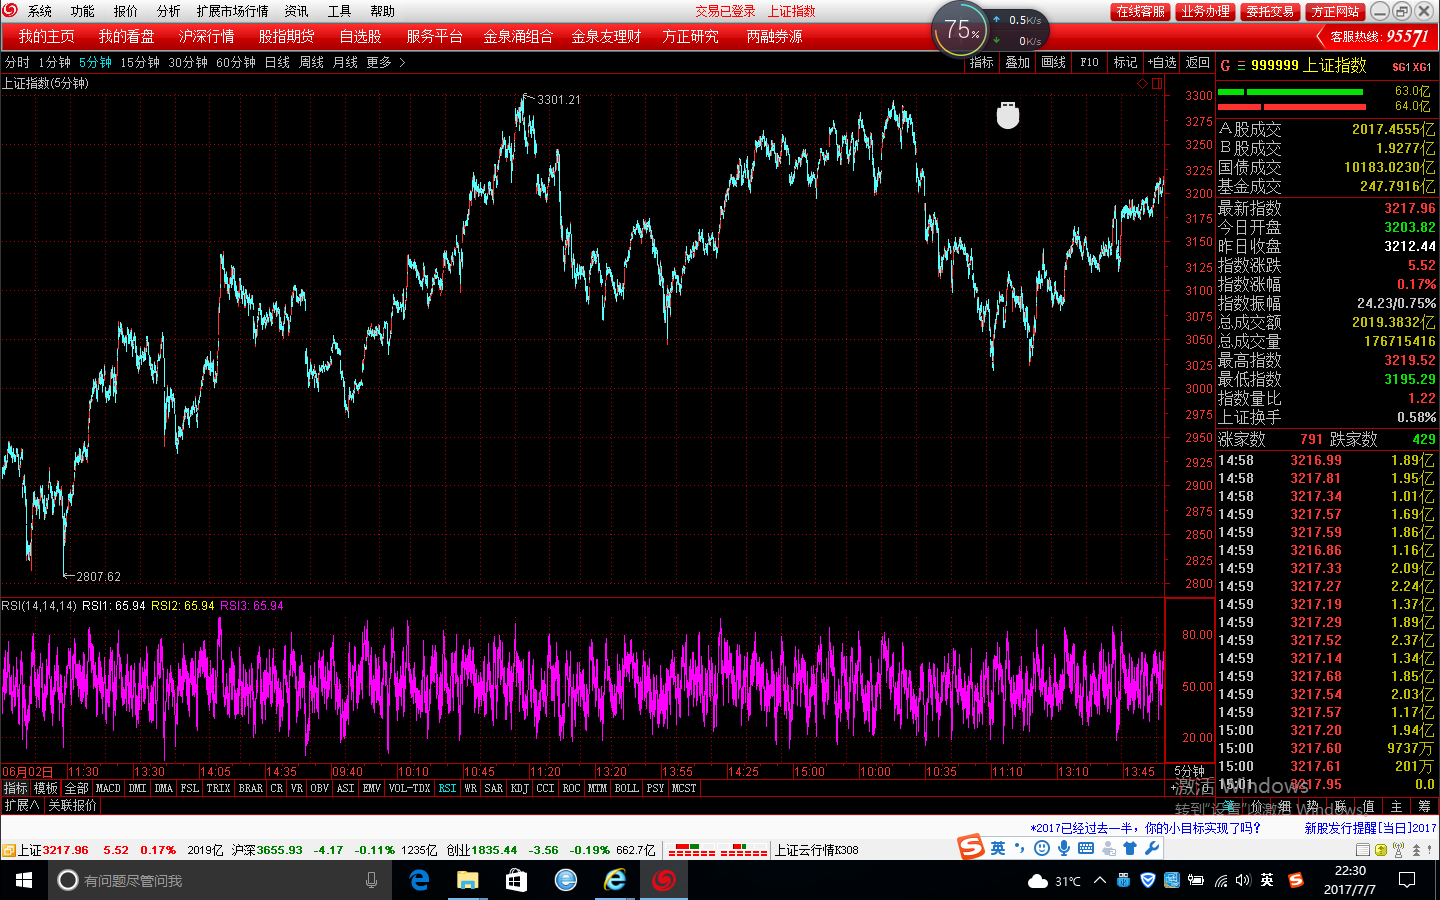Click the blue shield security tray icon

(x=1147, y=880)
